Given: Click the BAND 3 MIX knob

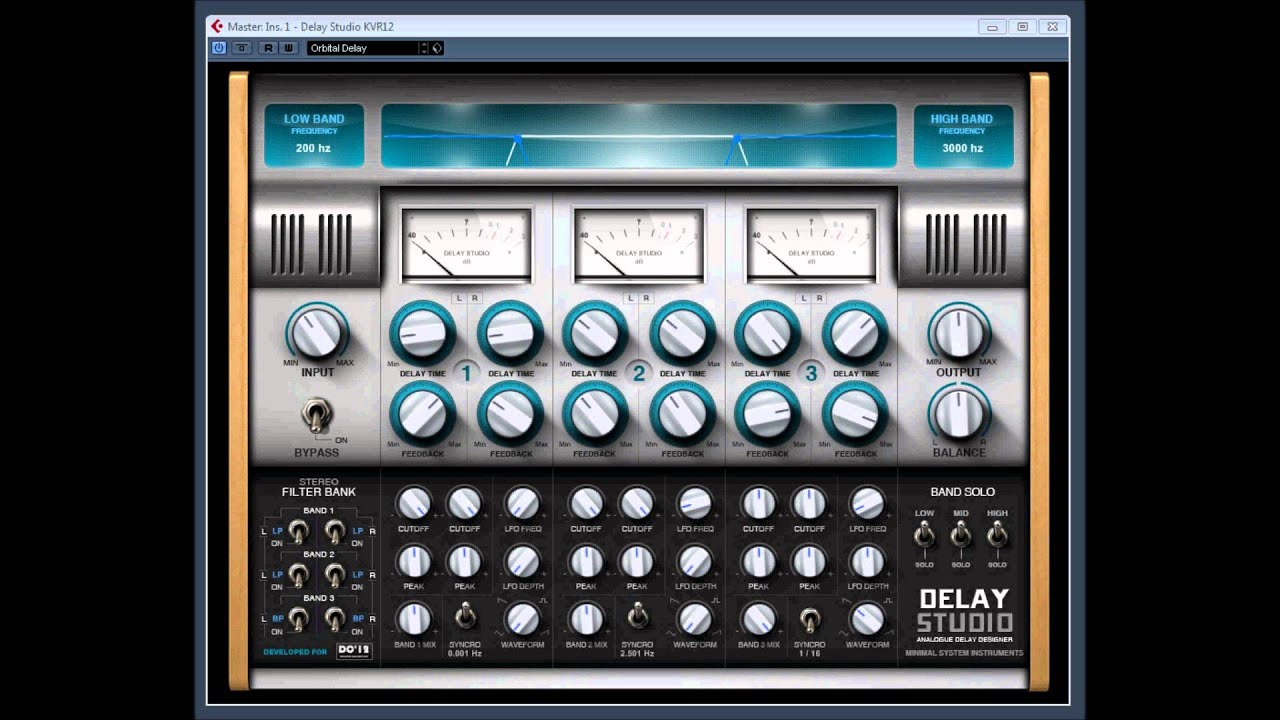Looking at the screenshot, I should (x=758, y=619).
